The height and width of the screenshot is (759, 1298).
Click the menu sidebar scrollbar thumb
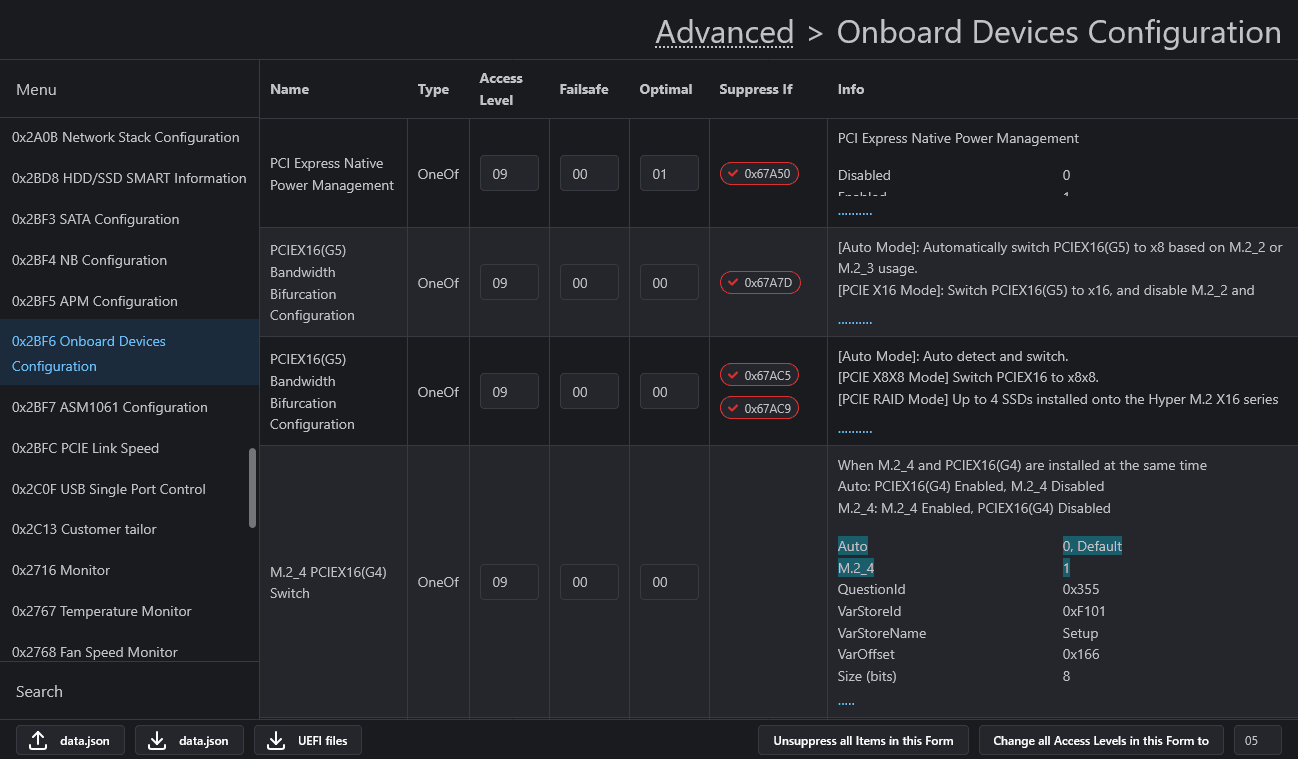(252, 488)
